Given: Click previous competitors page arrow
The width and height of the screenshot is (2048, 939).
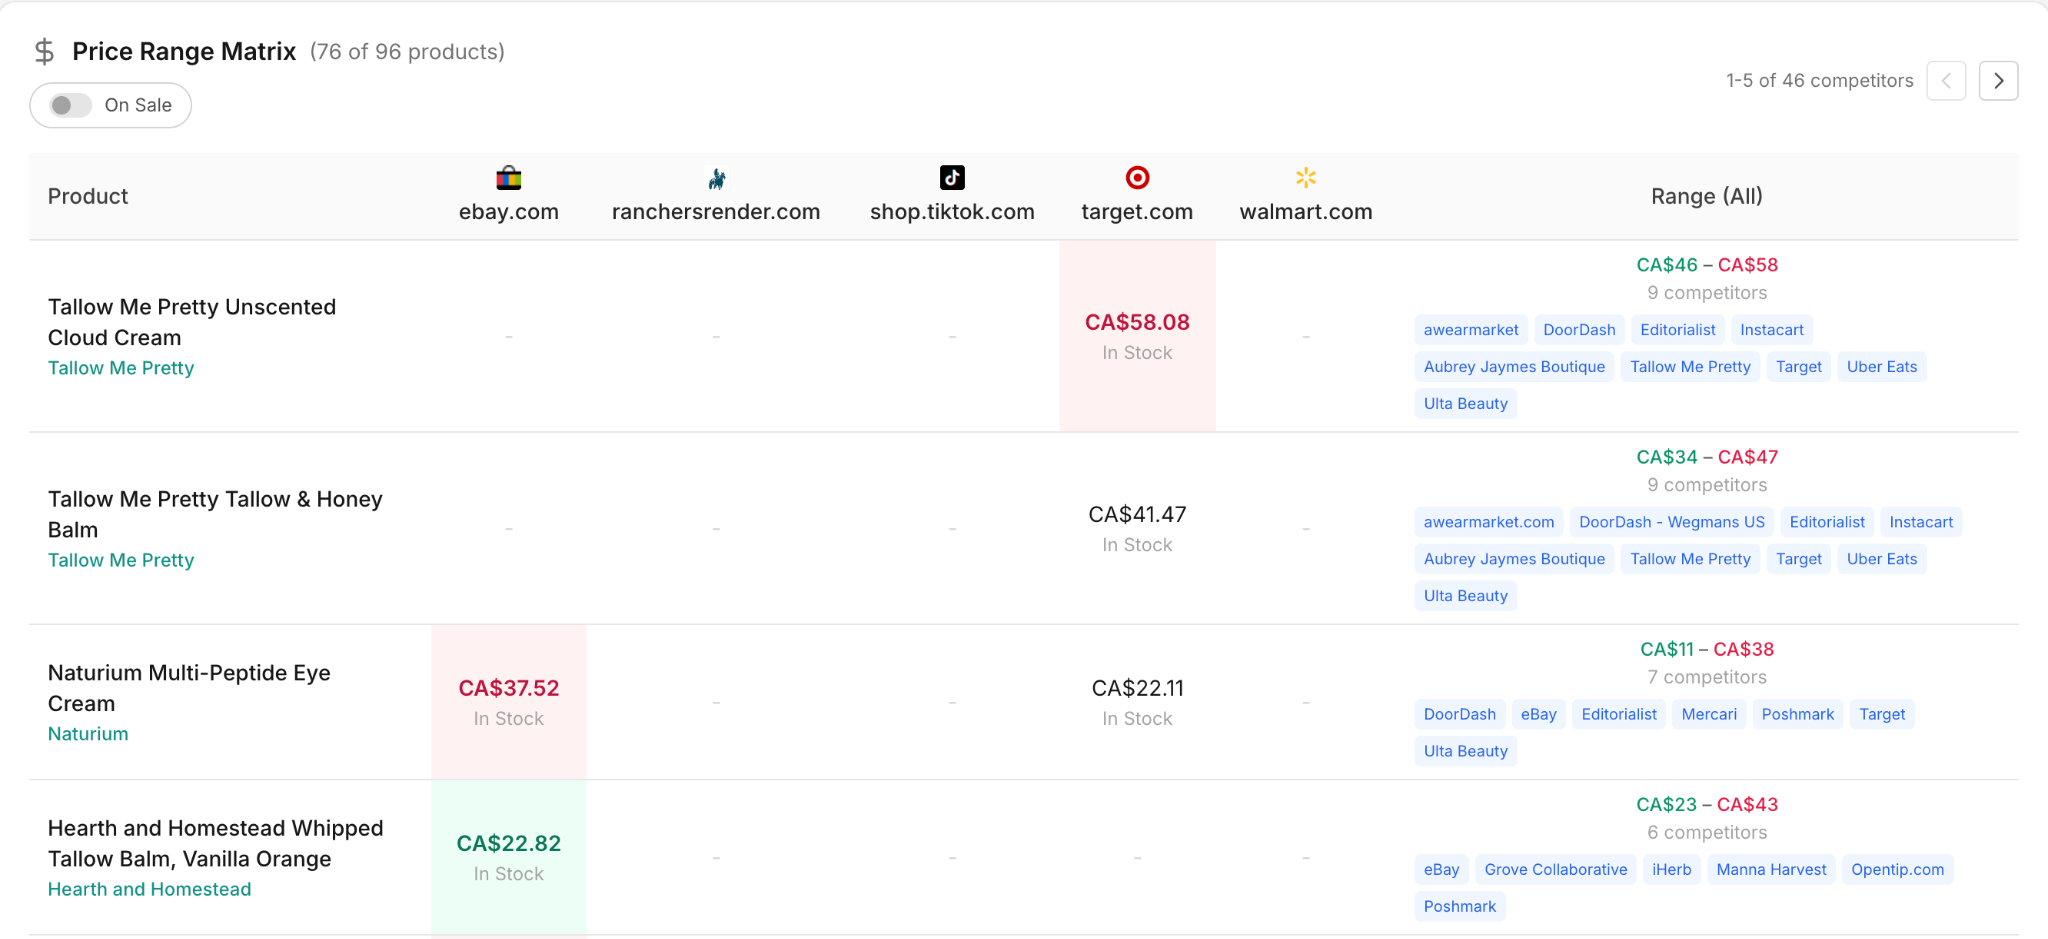Looking at the screenshot, I should [1946, 81].
